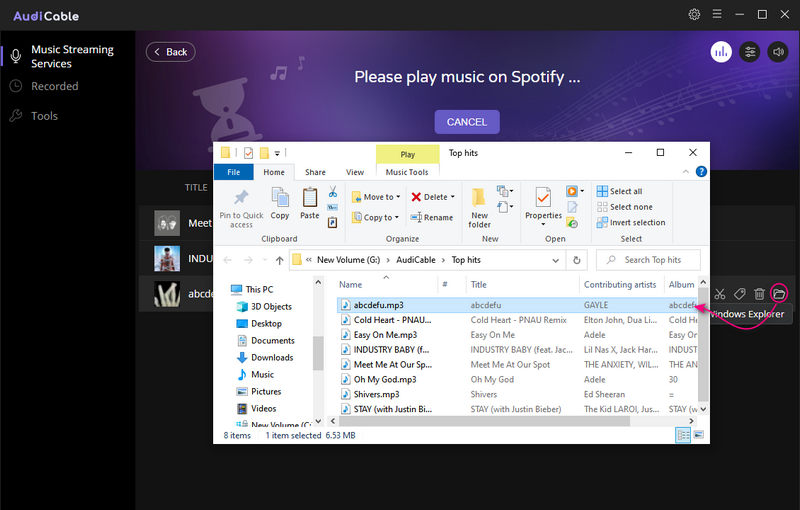Click Paste shortcut icon in Clipboard group

click(333, 222)
